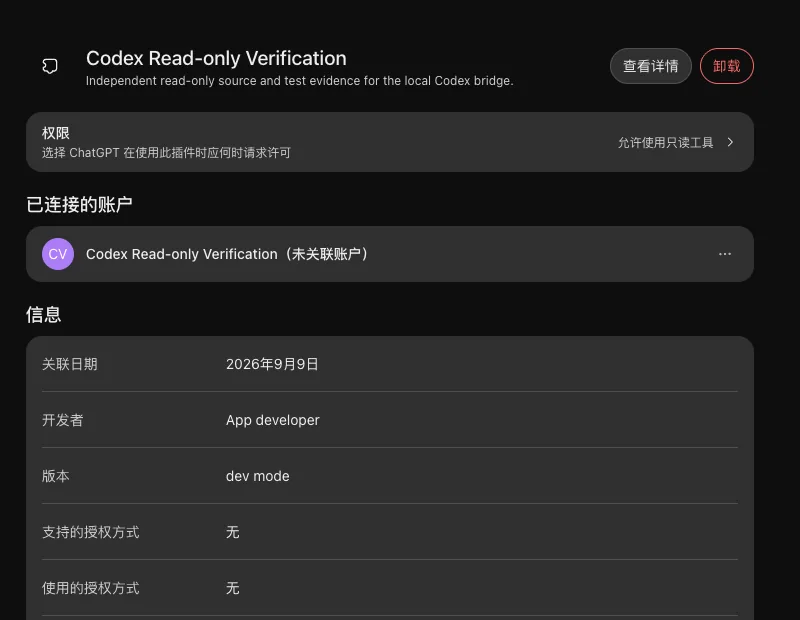Select the 无 value for 使用的授权方式

[x=233, y=588]
